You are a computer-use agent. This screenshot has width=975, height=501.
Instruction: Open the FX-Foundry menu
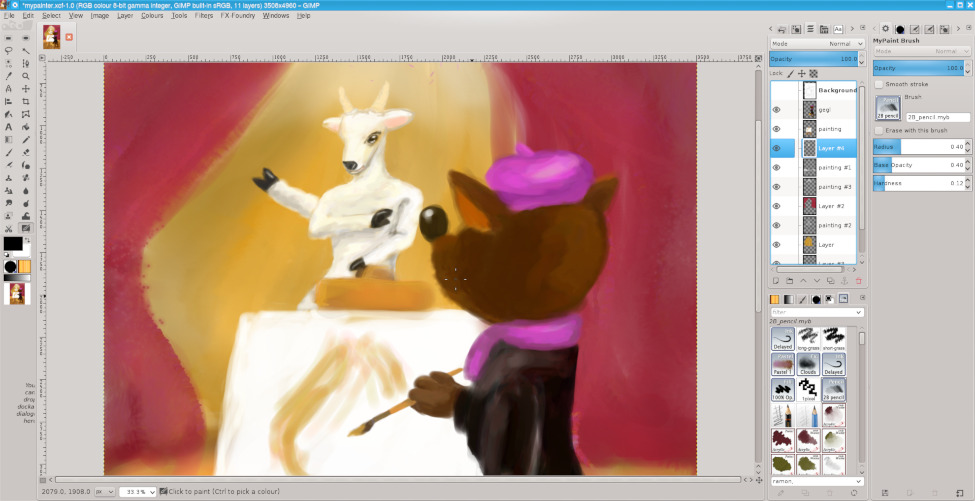tap(238, 16)
